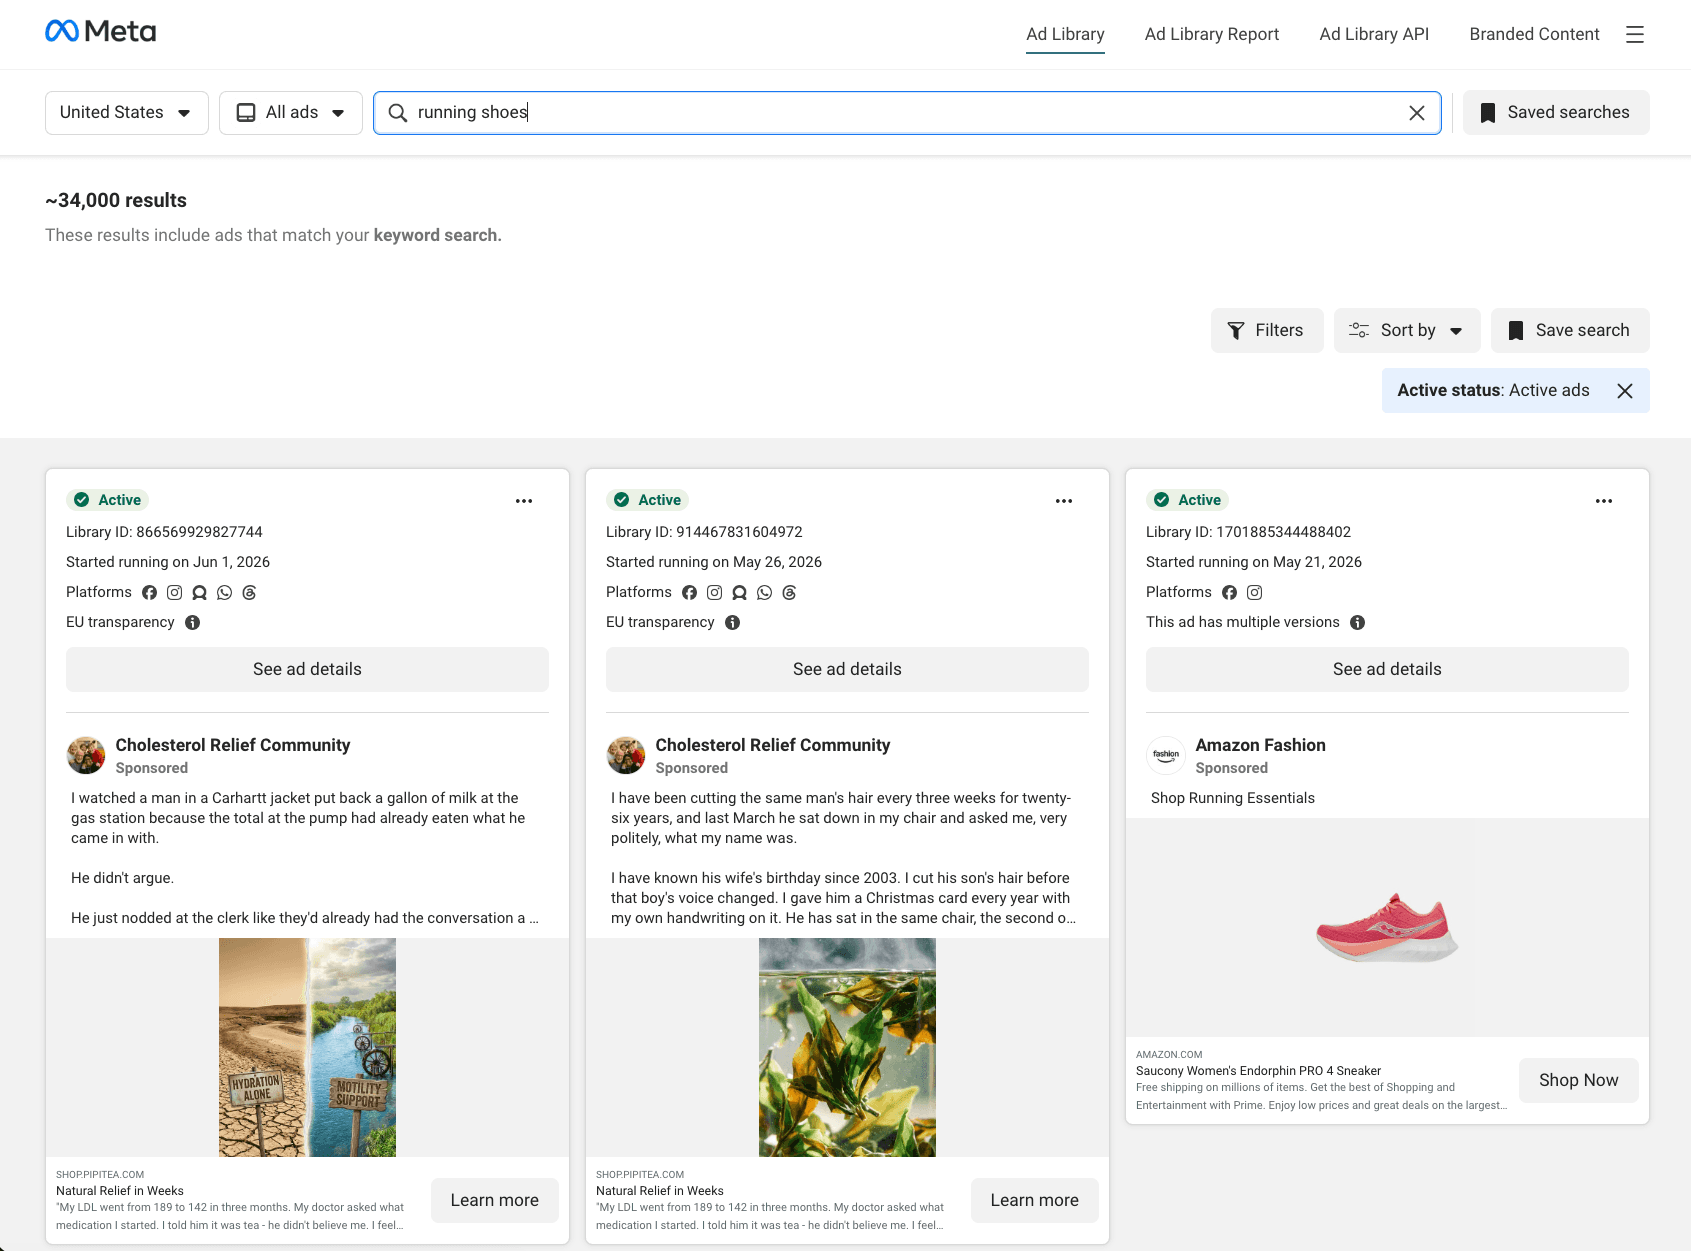Image resolution: width=1691 pixels, height=1251 pixels.
Task: Click the Active badge on ad 866569929827744
Action: (108, 500)
